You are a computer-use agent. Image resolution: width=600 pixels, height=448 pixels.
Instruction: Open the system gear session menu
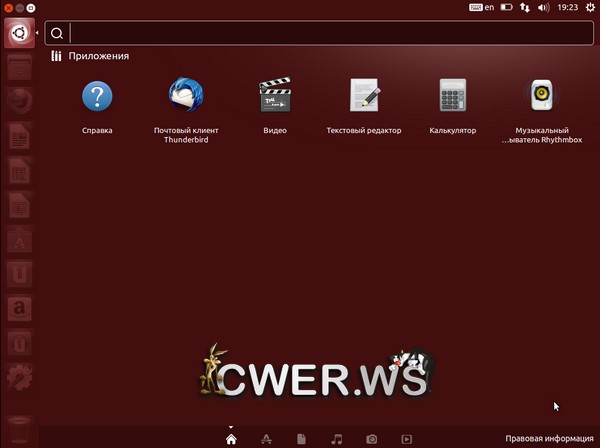coord(590,7)
